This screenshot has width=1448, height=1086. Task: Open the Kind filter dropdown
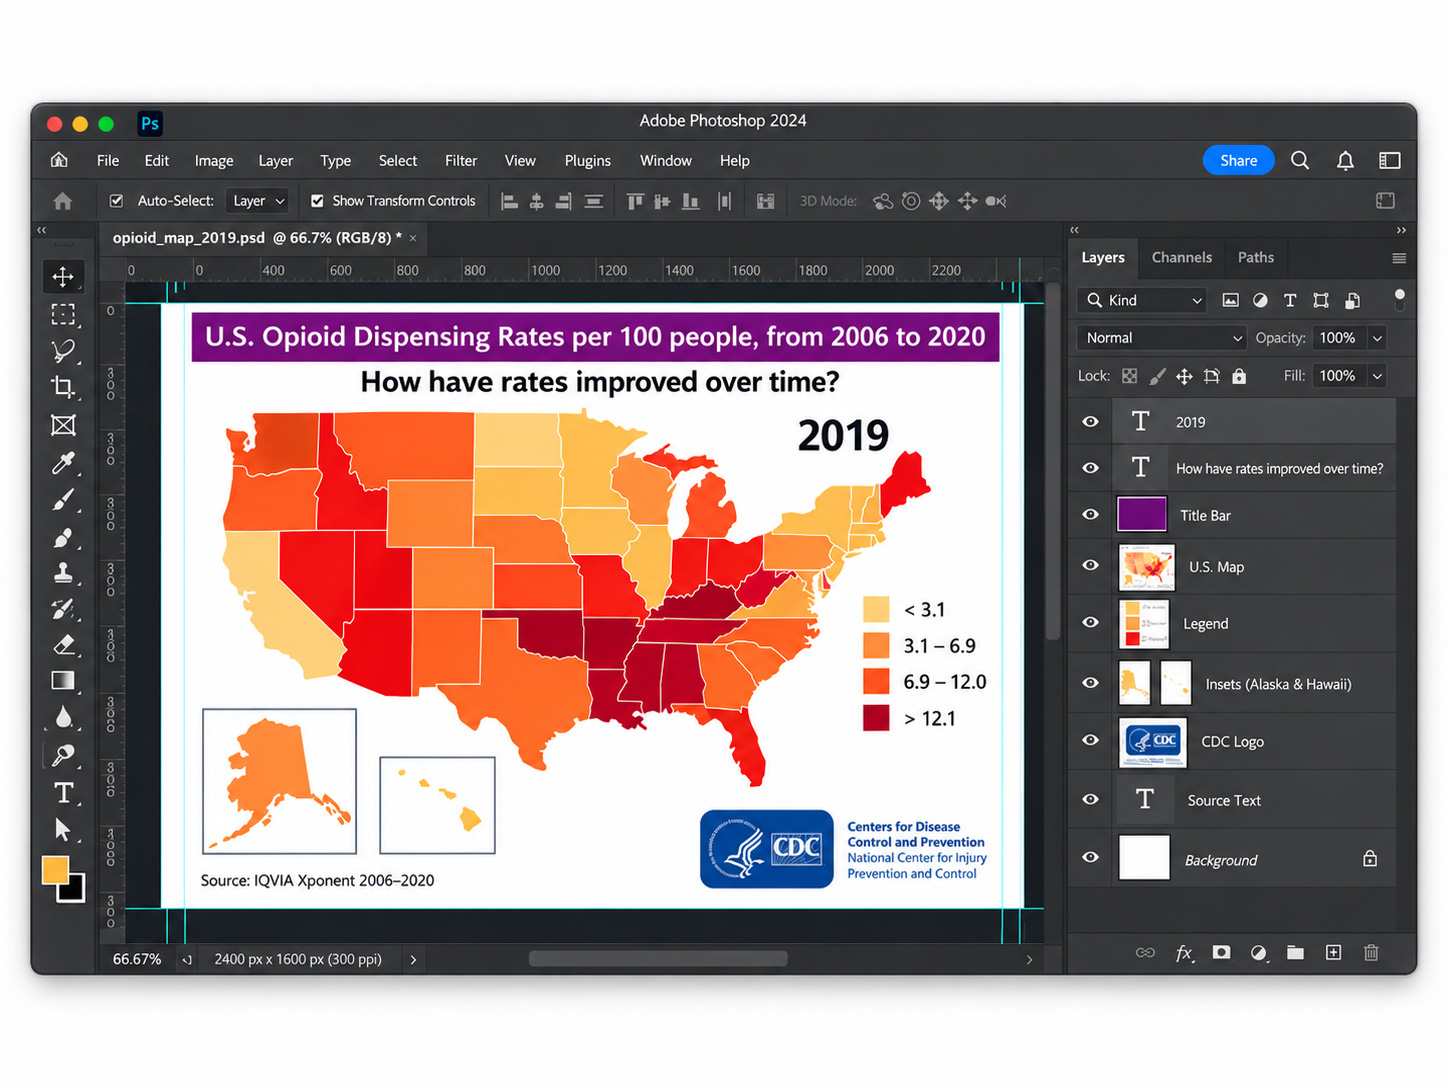pos(1143,300)
